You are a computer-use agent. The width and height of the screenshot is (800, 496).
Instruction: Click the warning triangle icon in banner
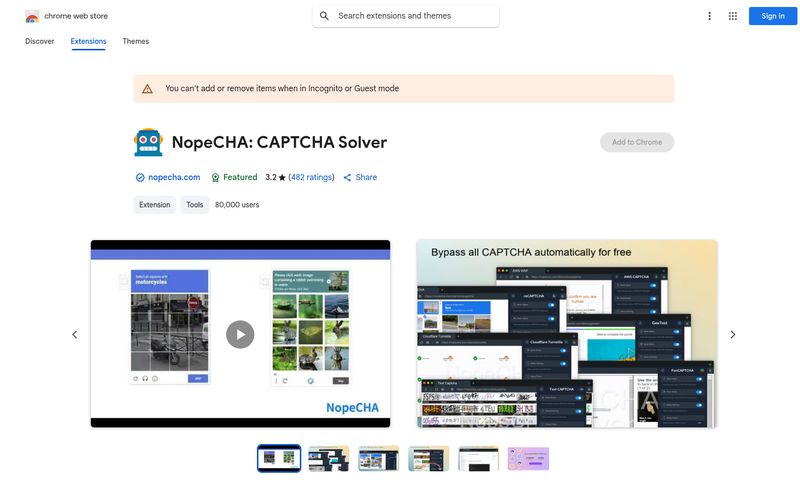click(147, 89)
